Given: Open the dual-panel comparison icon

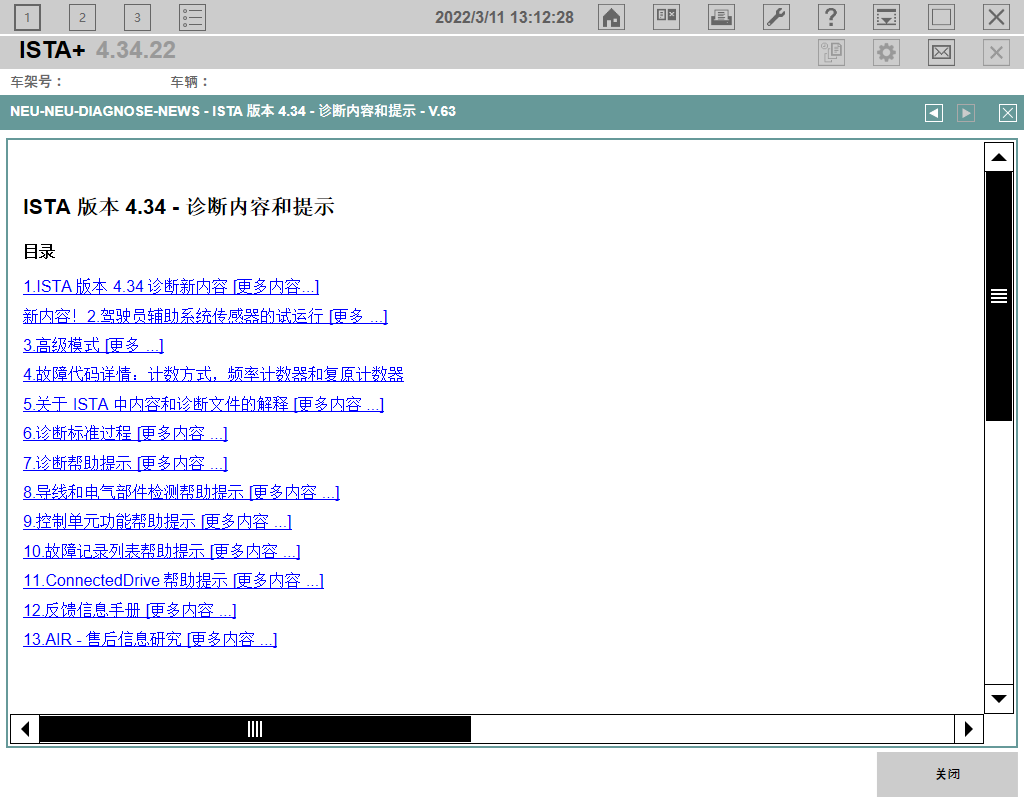Looking at the screenshot, I should [666, 18].
